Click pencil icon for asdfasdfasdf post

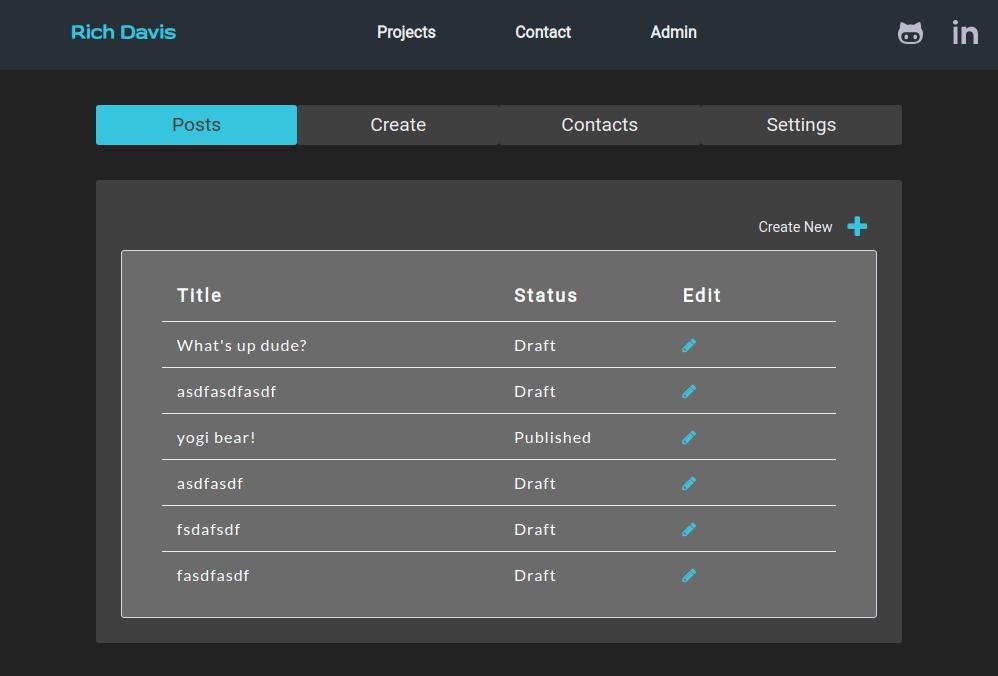[x=689, y=391]
